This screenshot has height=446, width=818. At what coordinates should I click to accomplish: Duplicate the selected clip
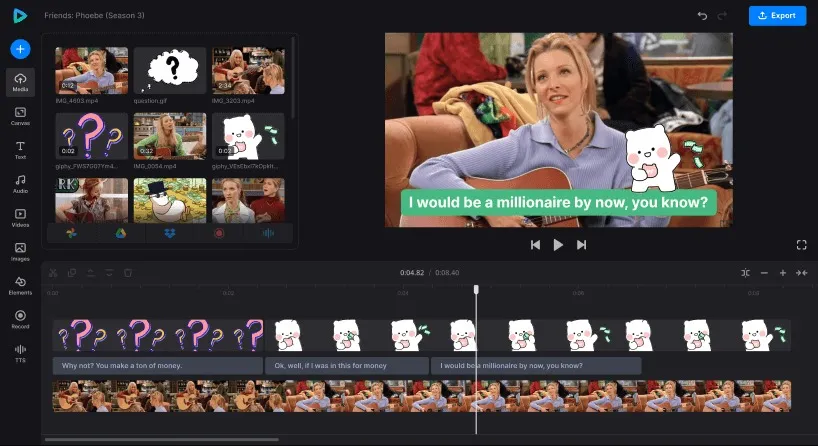point(71,273)
